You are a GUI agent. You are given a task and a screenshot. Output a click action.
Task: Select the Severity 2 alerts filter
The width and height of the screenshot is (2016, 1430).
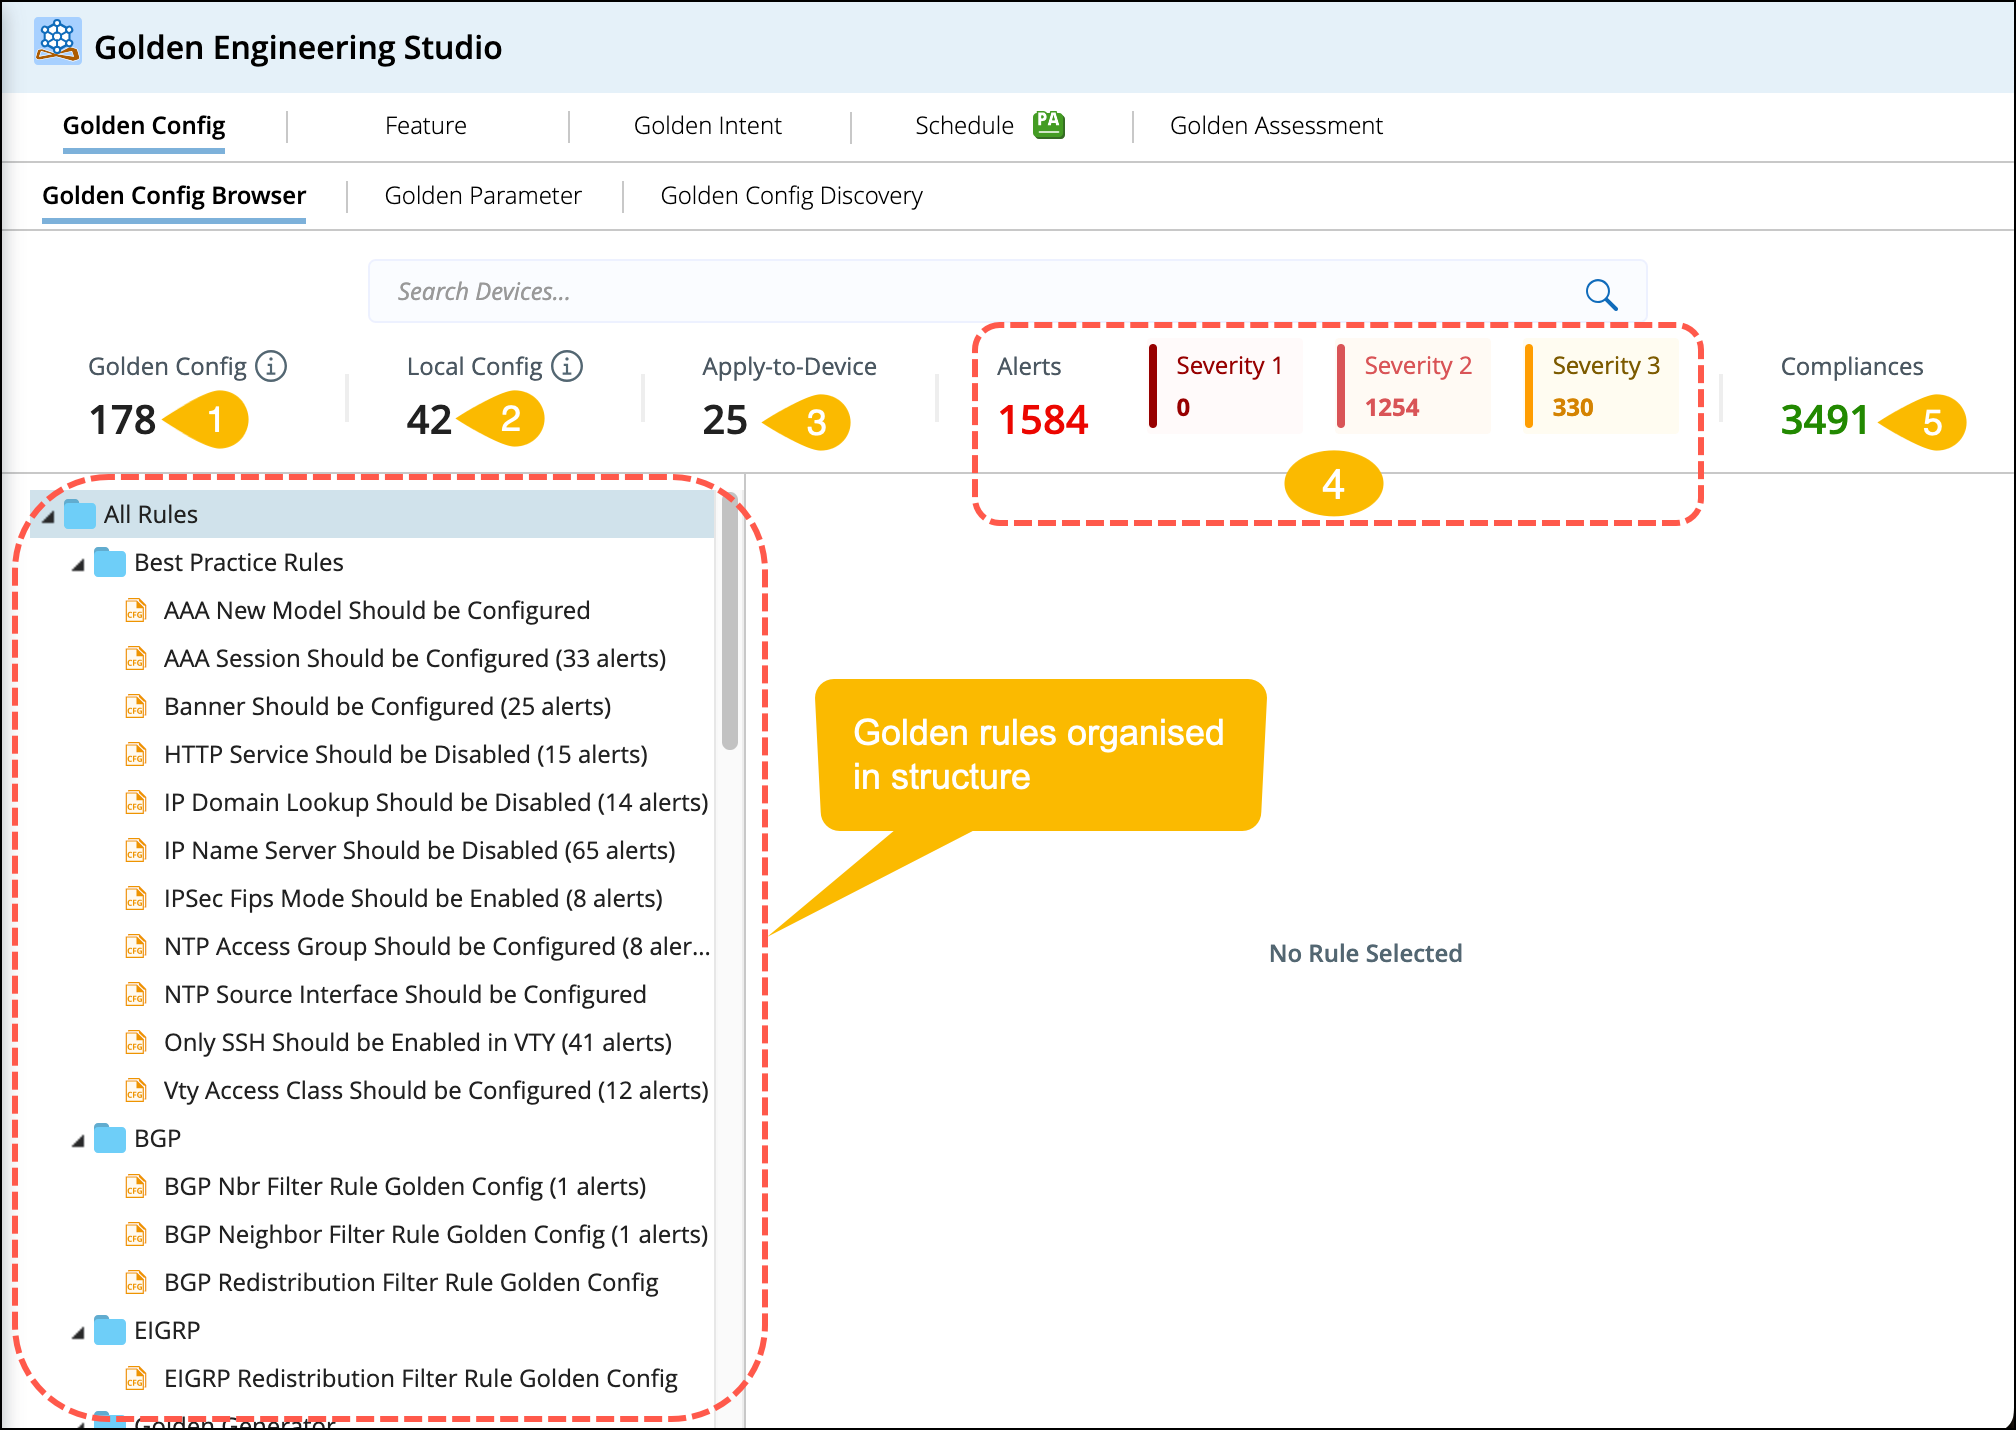pyautogui.click(x=1414, y=386)
